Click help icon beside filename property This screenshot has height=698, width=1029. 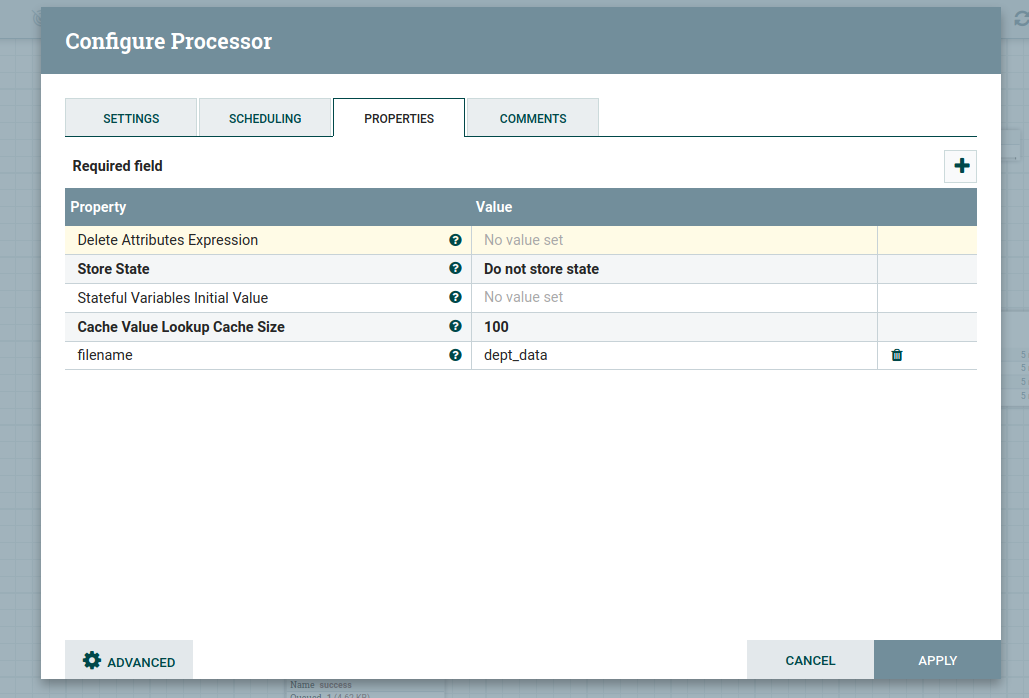click(456, 355)
